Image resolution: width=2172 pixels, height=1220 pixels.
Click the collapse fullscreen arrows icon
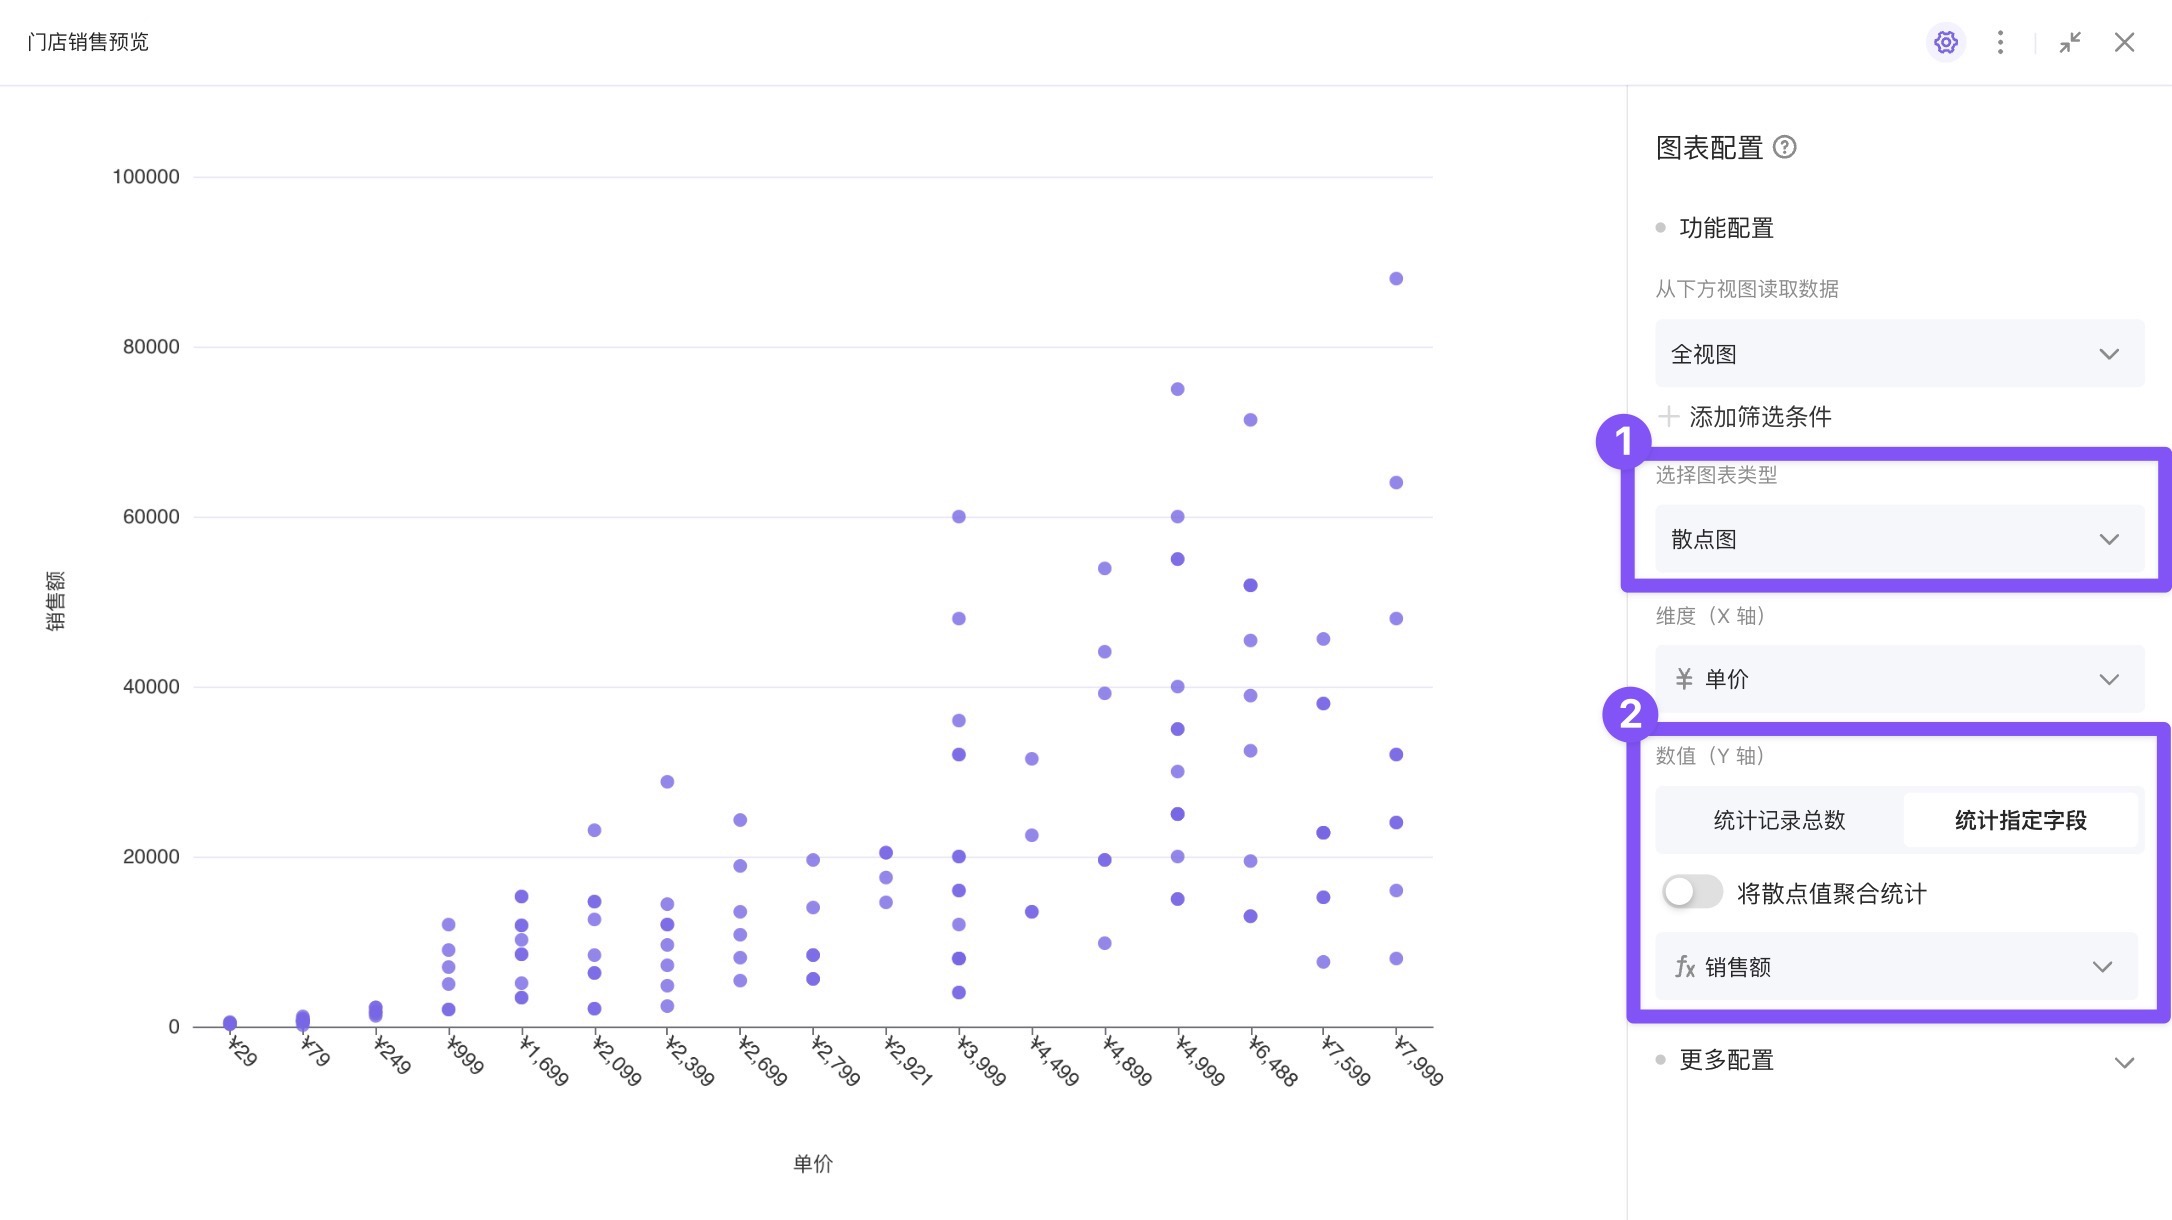[2070, 42]
